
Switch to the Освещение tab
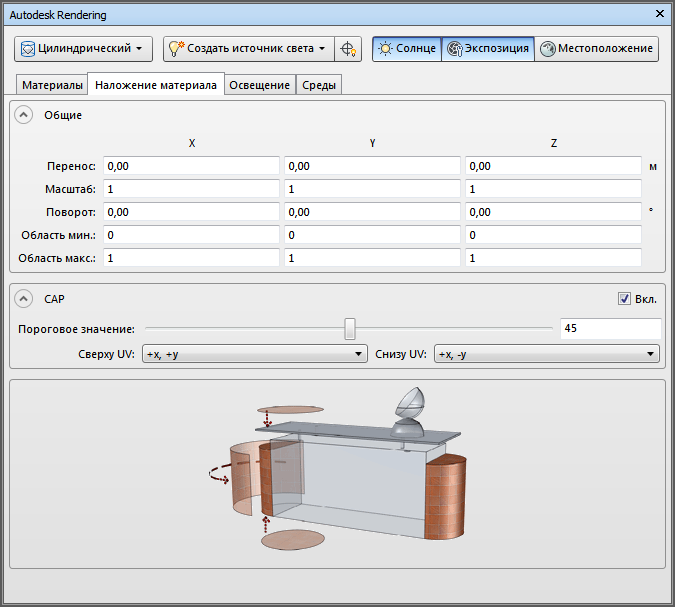click(259, 85)
